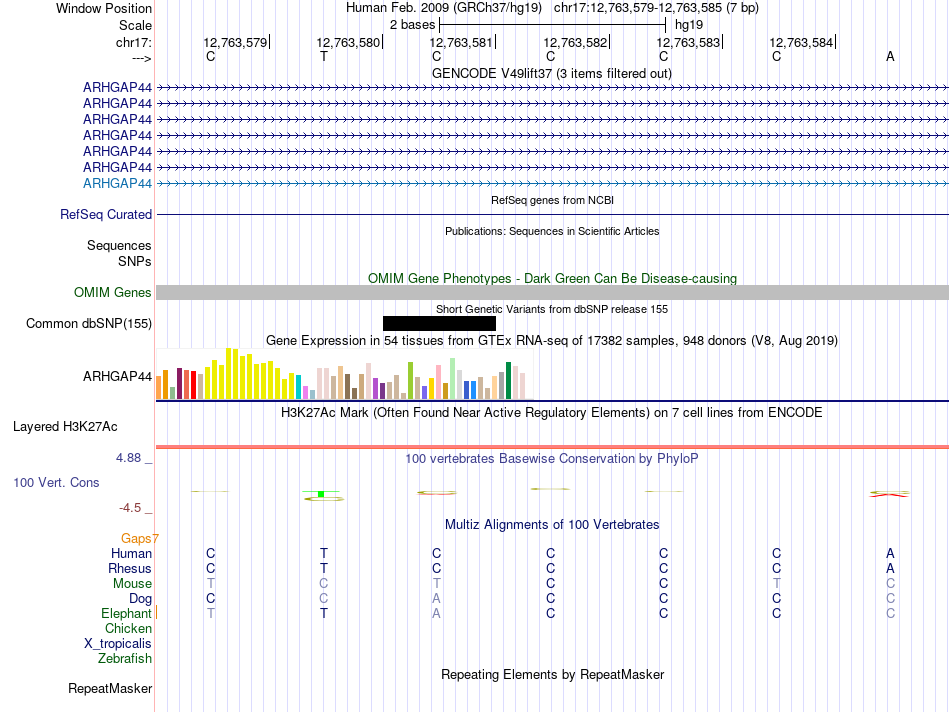Viewport: 950px width, 712px height.
Task: Click base A in the Dog row
Action: (436, 599)
